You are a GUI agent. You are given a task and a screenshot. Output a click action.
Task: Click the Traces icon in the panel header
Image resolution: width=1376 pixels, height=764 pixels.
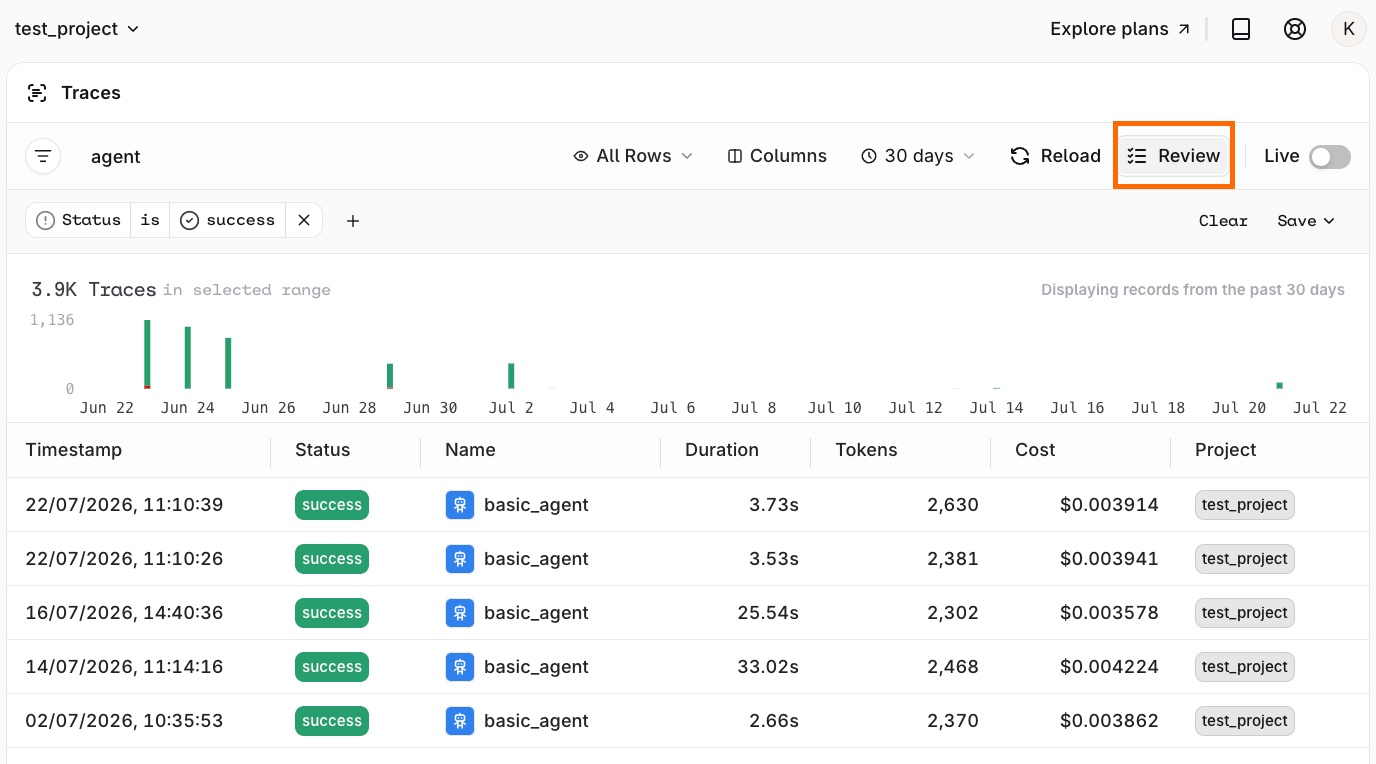(x=37, y=93)
